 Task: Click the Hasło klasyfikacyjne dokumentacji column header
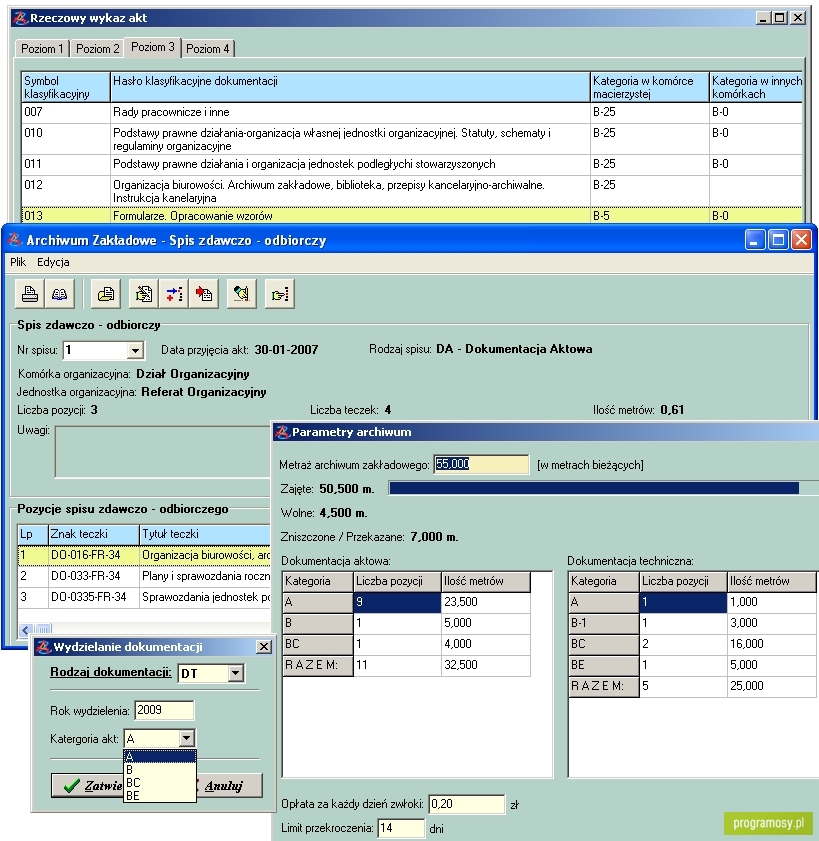[350, 87]
